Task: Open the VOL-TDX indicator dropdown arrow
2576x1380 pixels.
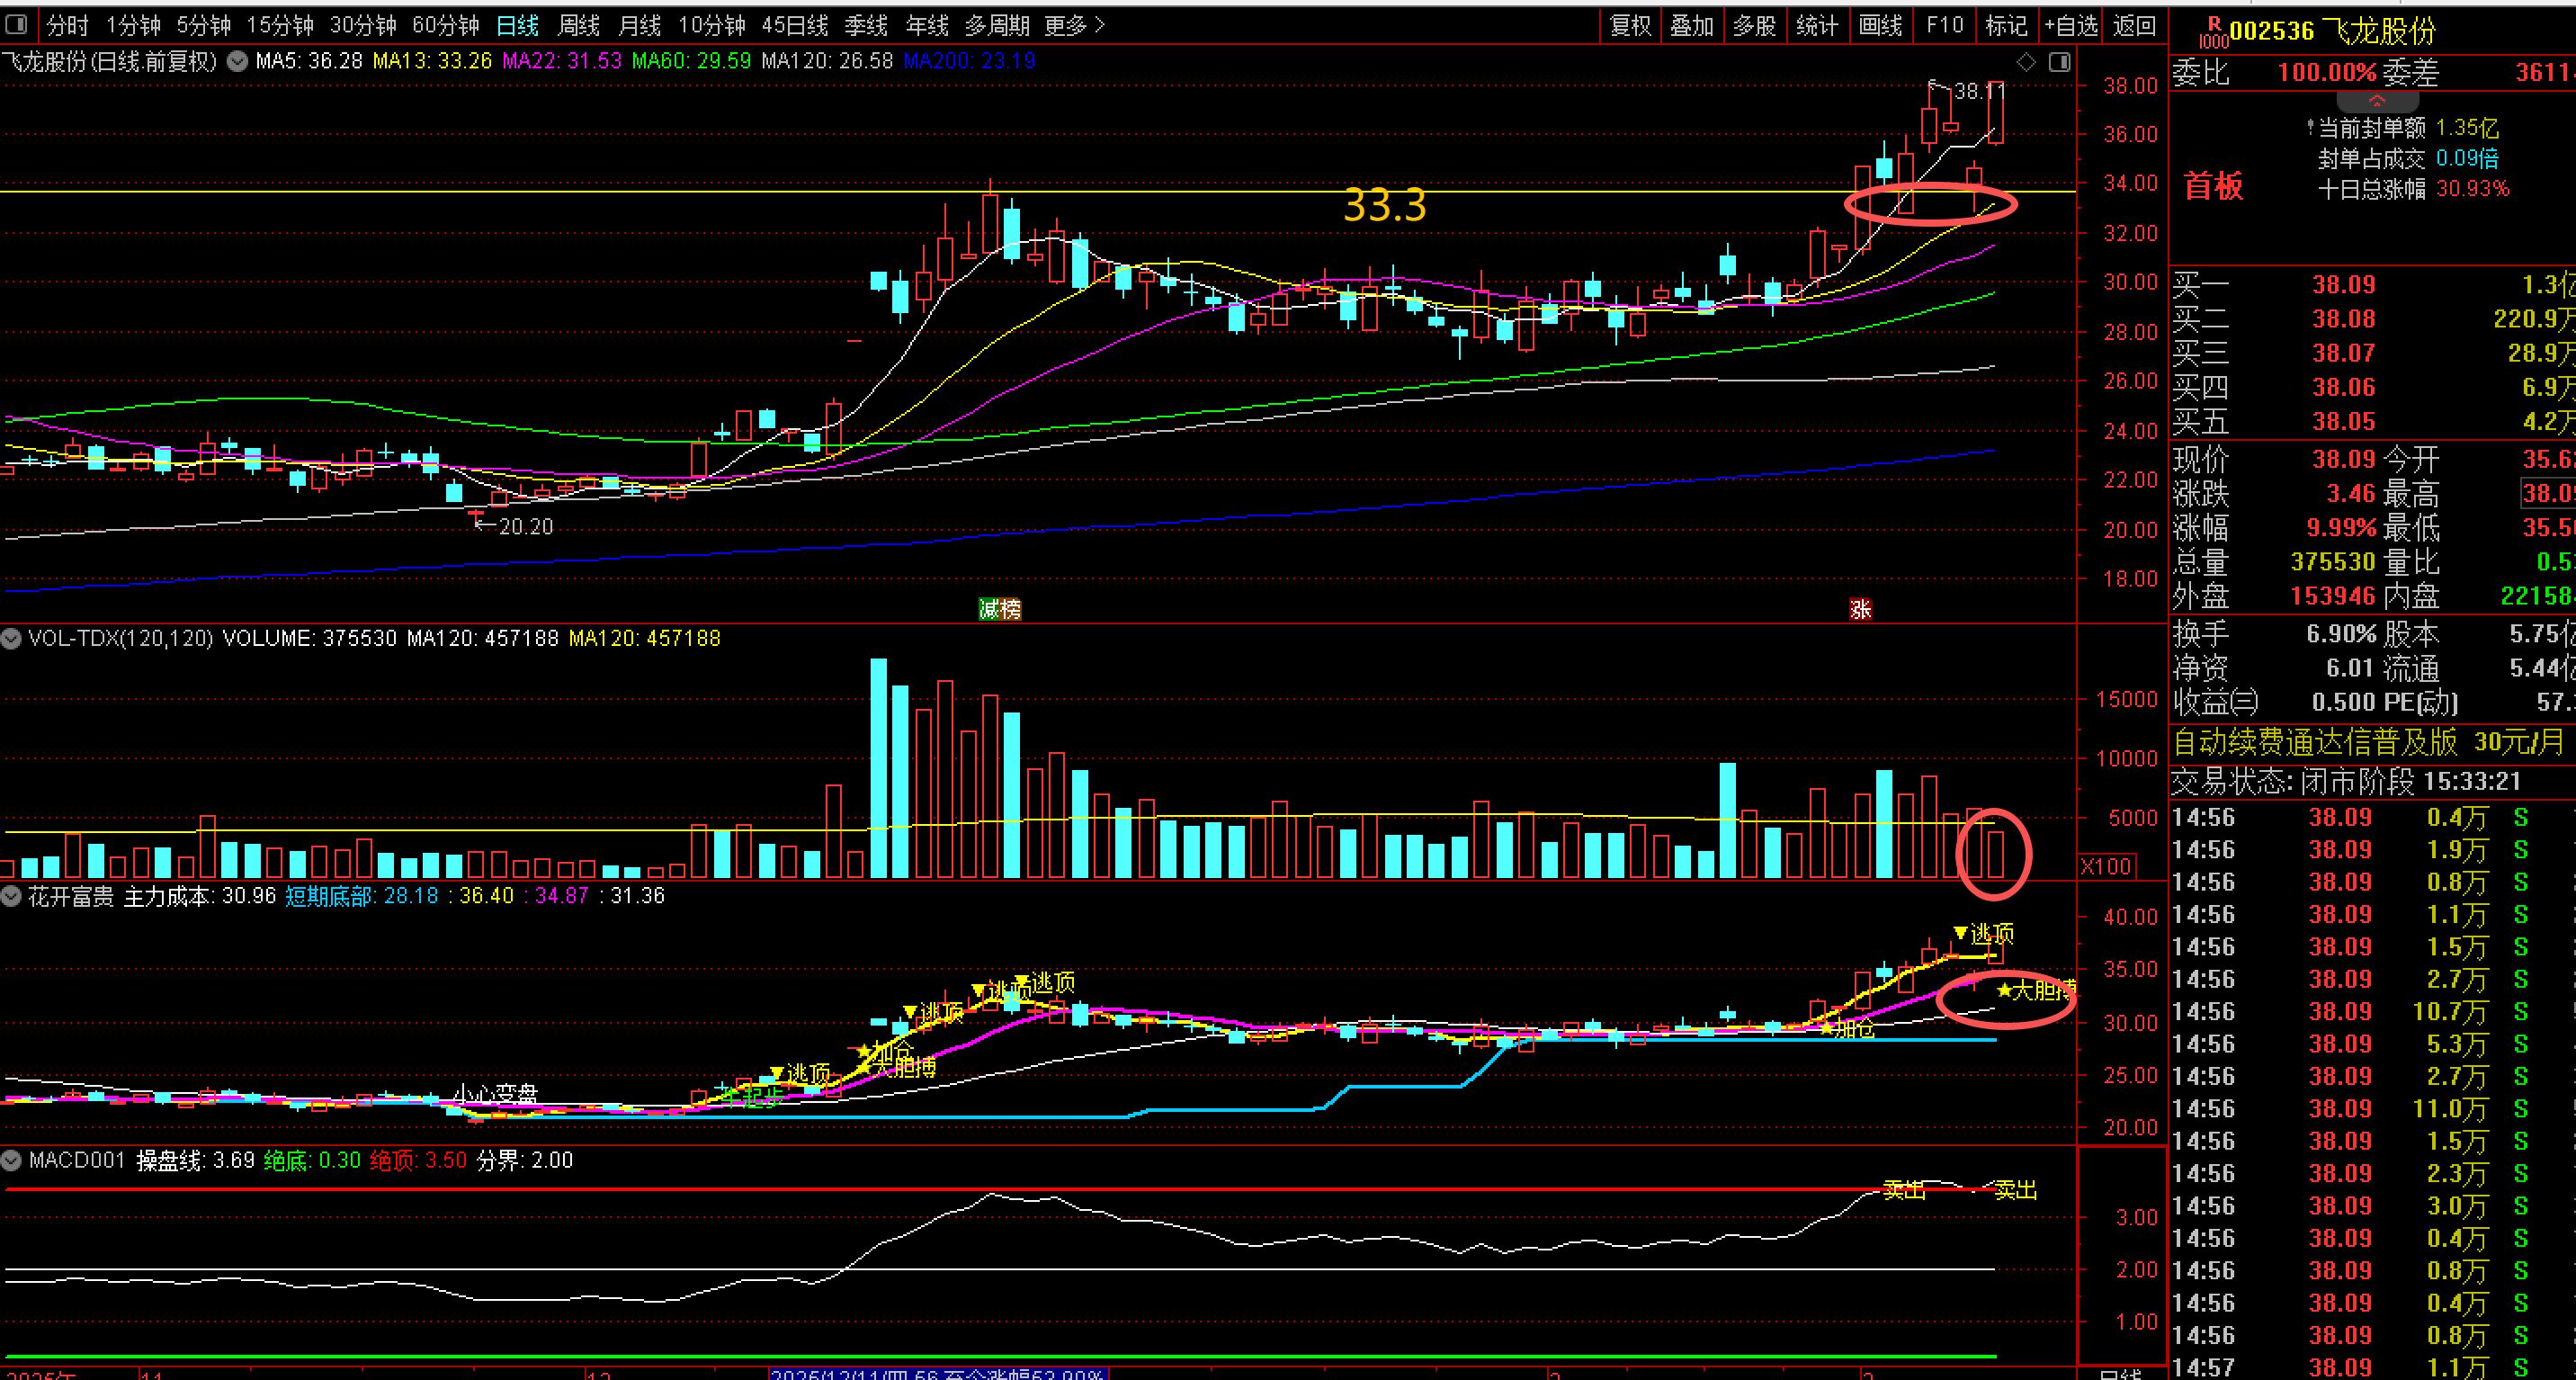Action: [x=12, y=638]
